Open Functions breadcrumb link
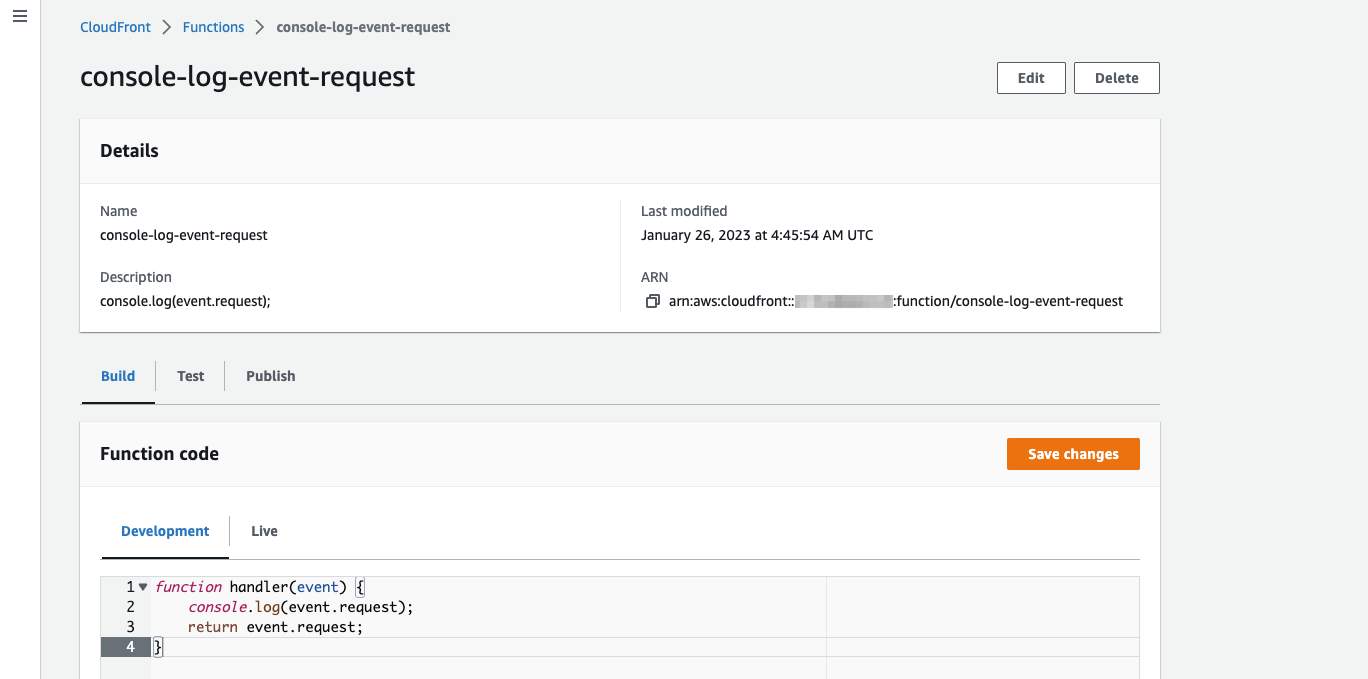1368x679 pixels. coord(213,27)
